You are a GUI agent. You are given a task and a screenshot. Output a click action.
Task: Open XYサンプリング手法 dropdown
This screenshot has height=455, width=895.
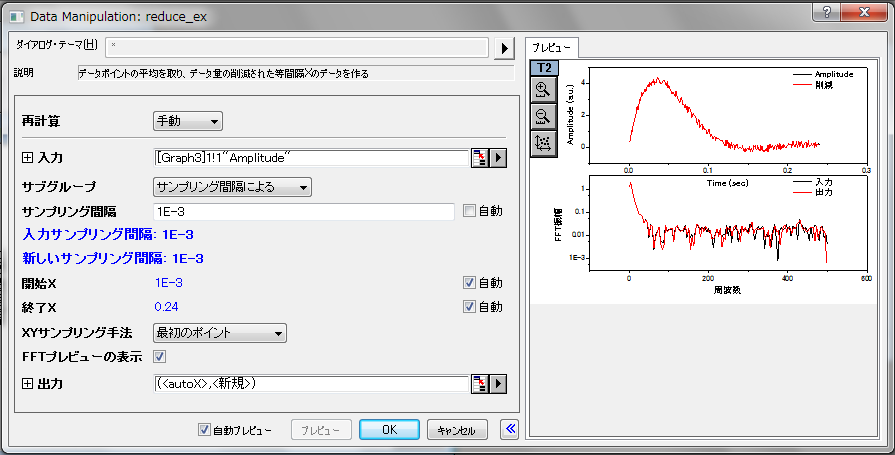click(220, 333)
